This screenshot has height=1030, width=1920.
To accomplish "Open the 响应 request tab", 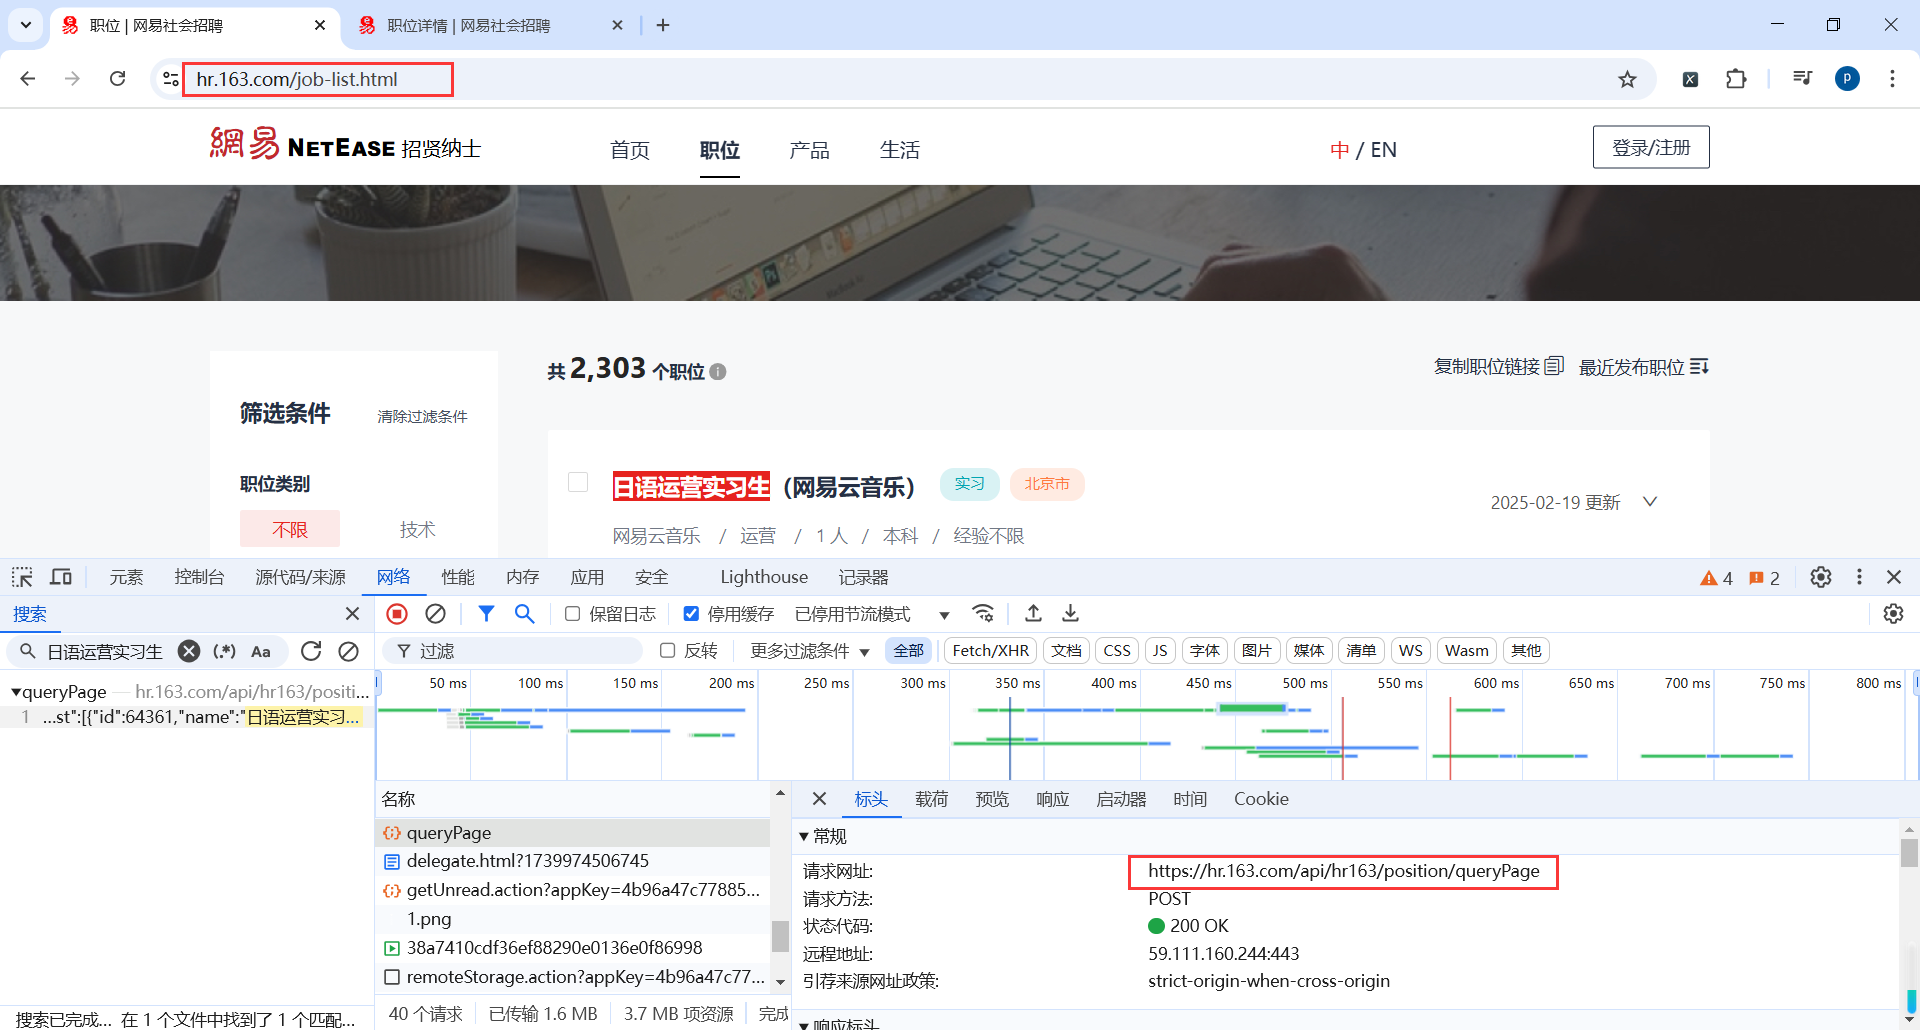I will [1052, 799].
